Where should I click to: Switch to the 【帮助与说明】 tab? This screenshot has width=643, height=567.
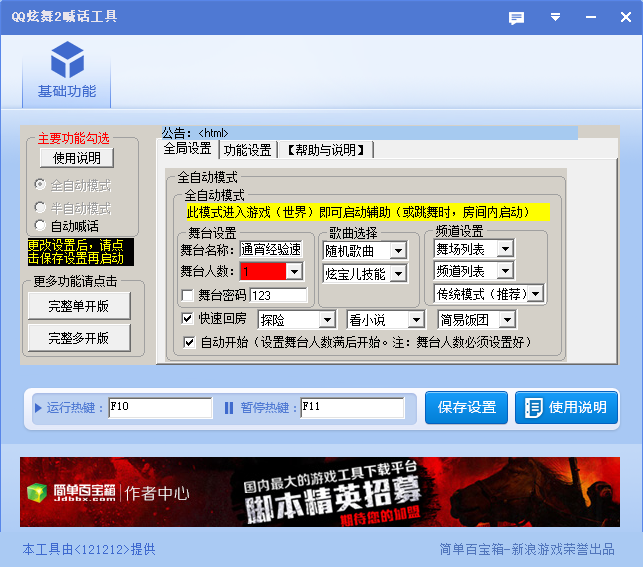pyautogui.click(x=326, y=150)
